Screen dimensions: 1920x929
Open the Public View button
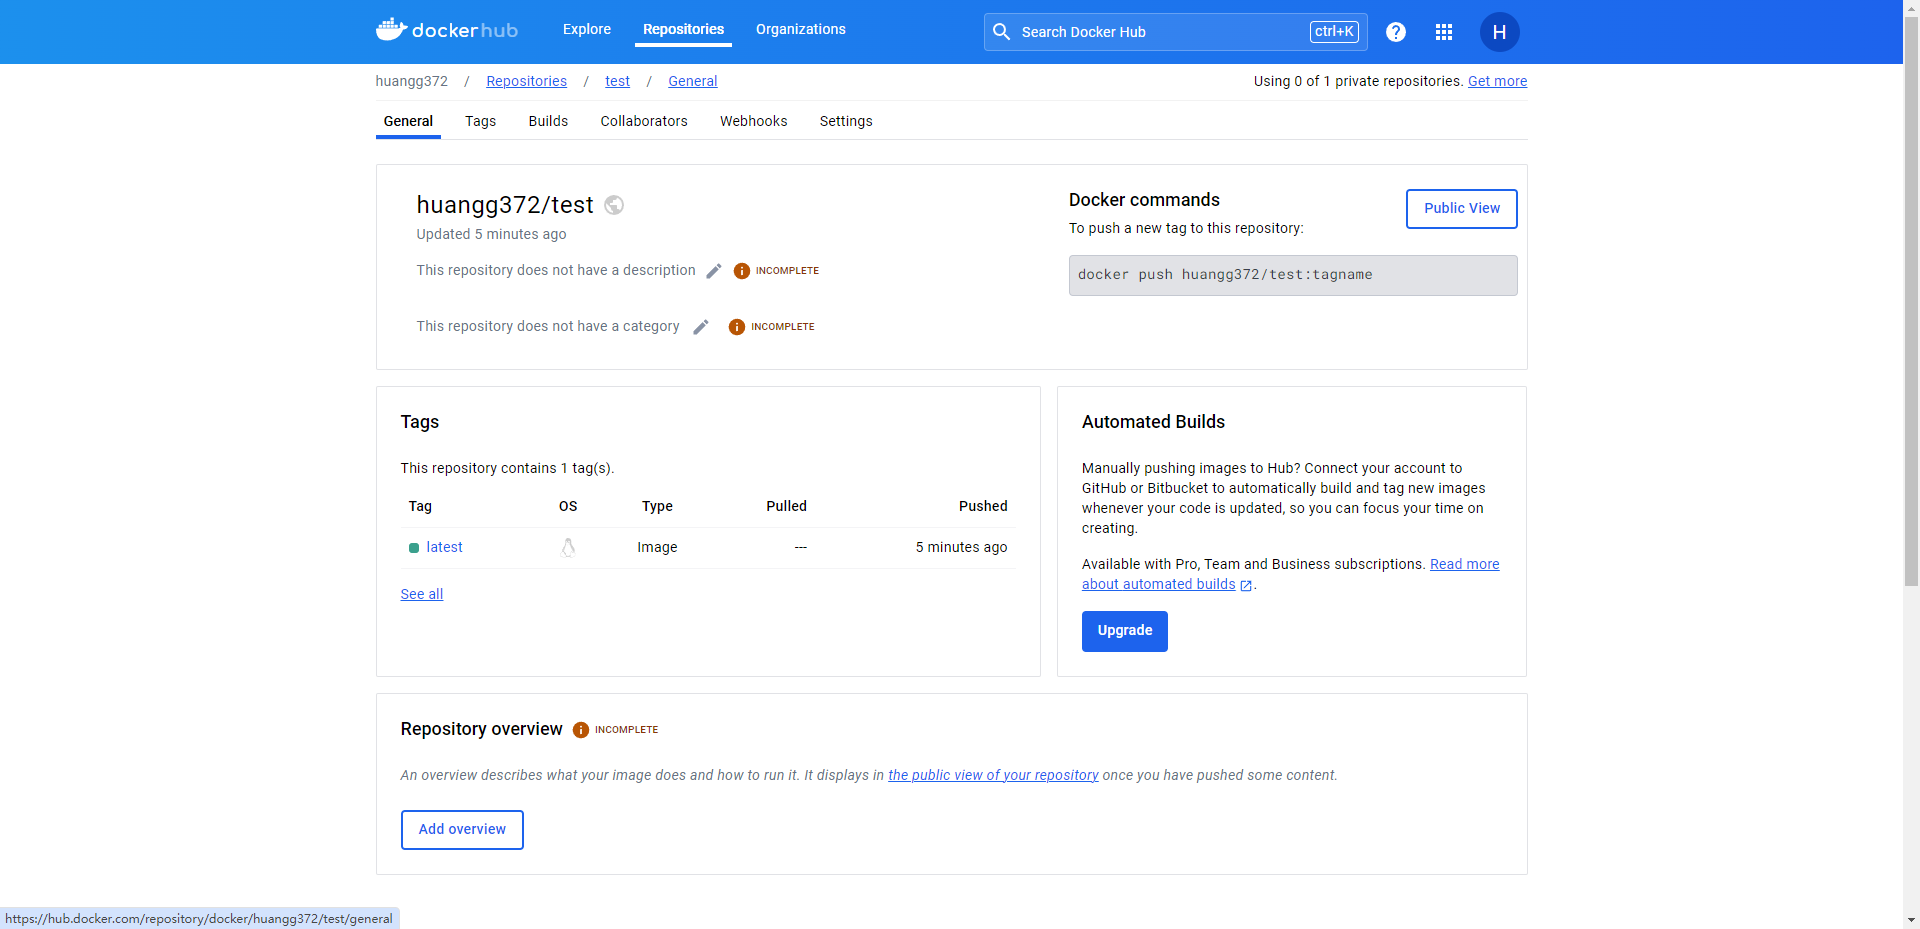tap(1462, 208)
